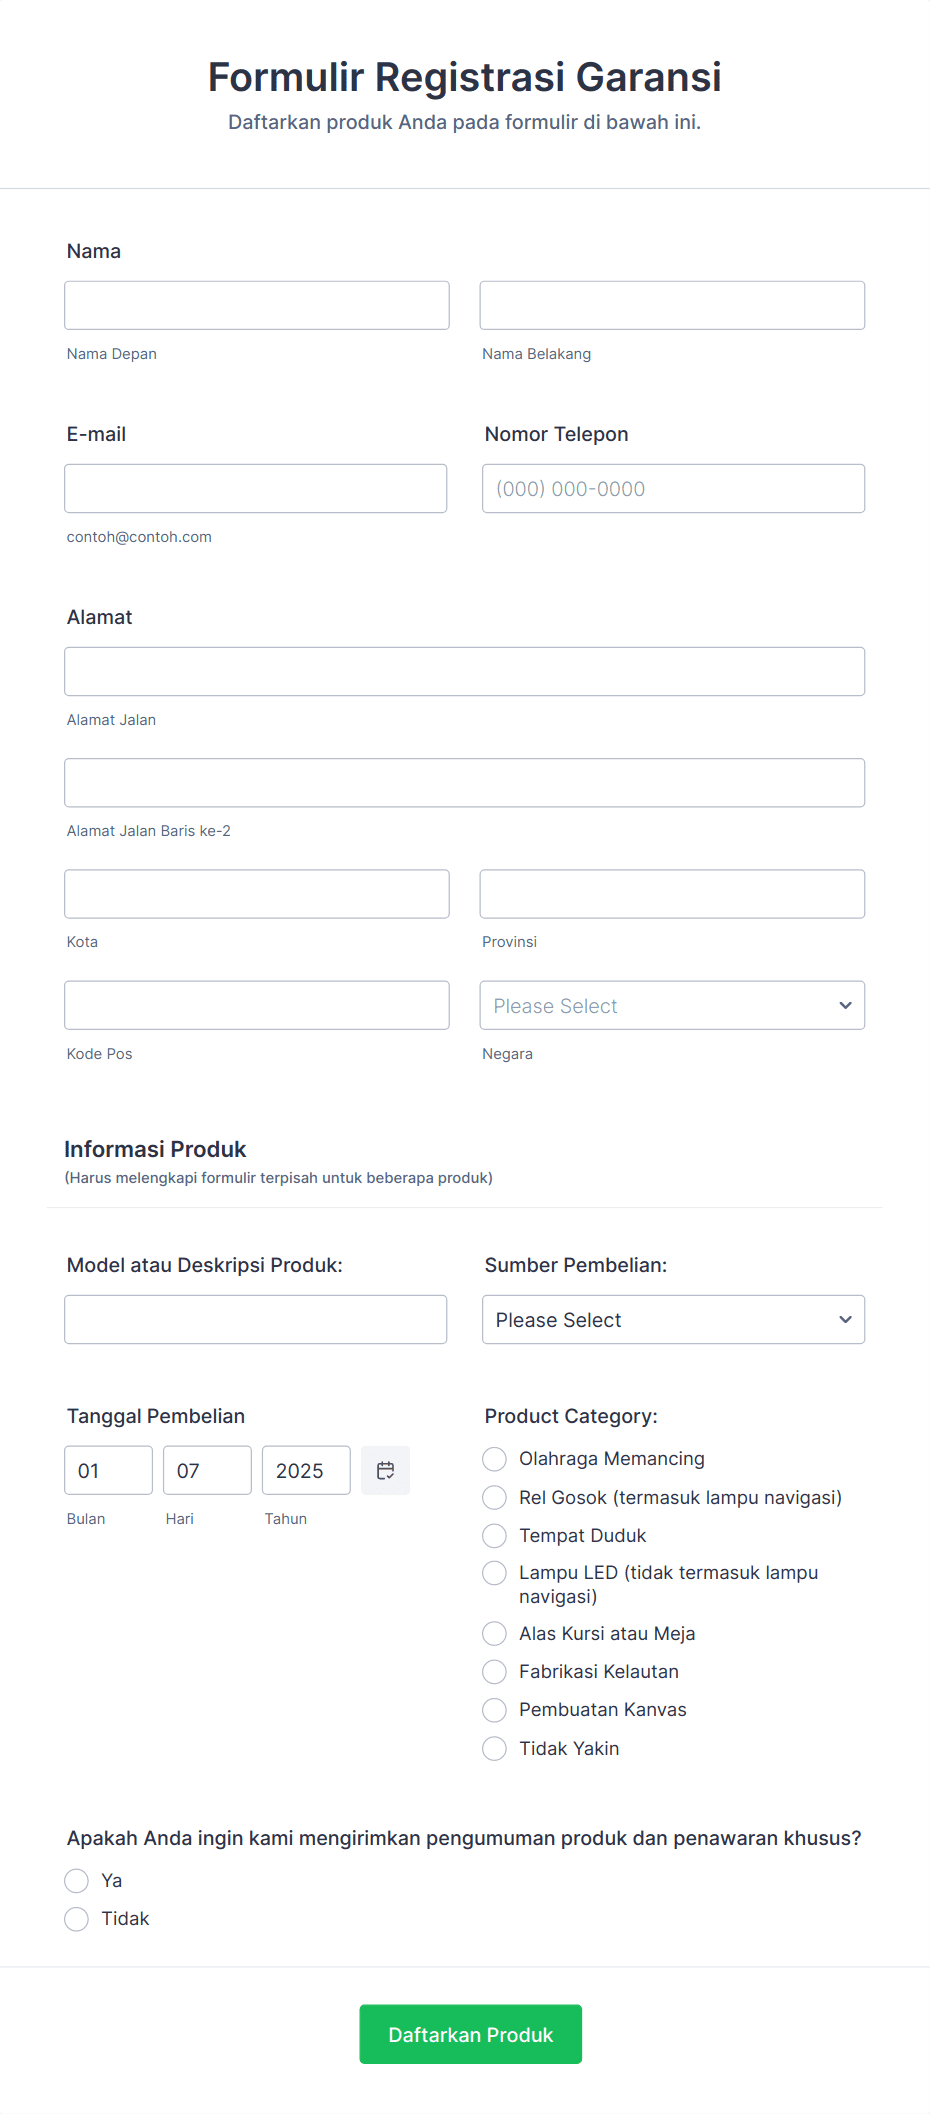The image size is (930, 2114).
Task: Pick Alas Kursi atau Meja category
Action: [x=494, y=1633]
